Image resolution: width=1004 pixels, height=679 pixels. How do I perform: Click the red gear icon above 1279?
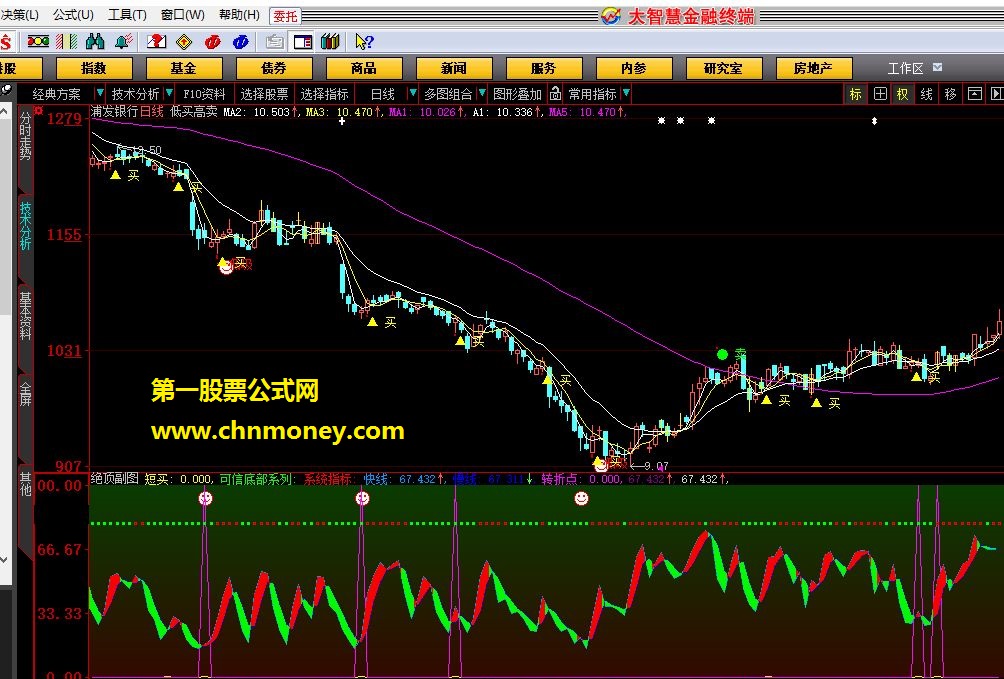[38, 111]
